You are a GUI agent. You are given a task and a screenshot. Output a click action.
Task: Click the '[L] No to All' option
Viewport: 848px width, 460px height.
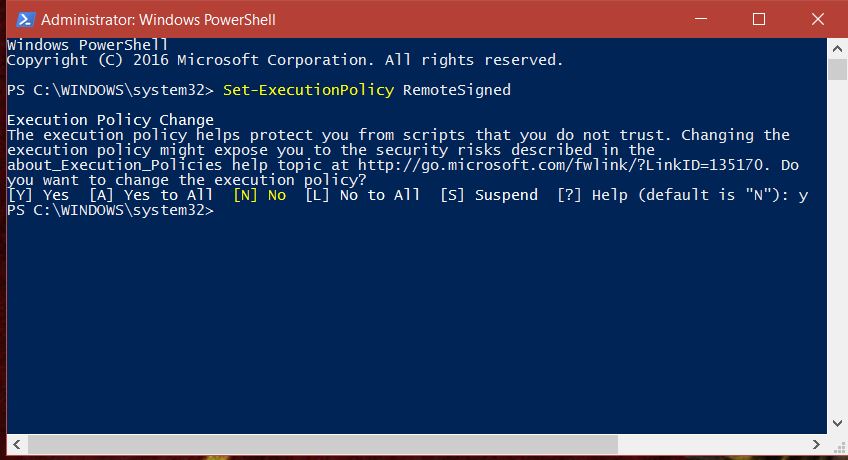point(362,195)
